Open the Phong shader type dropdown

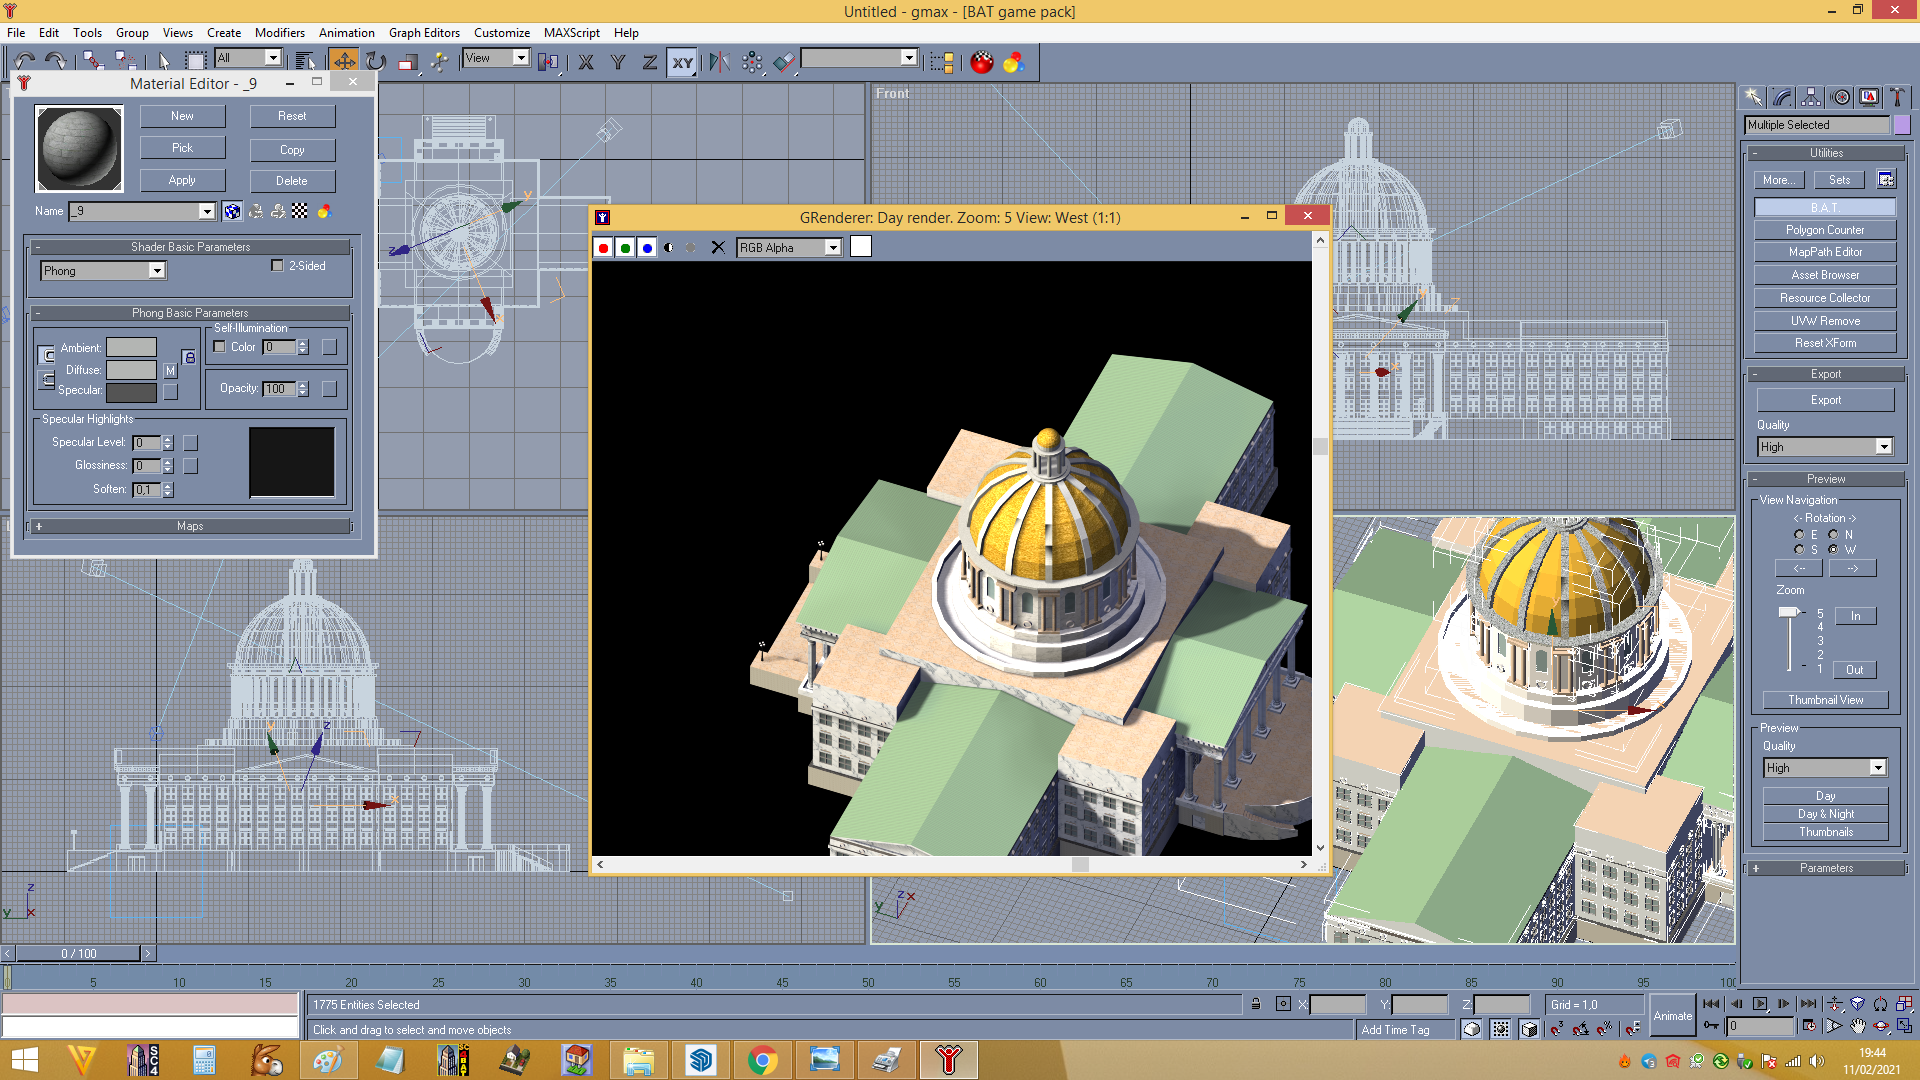(103, 271)
